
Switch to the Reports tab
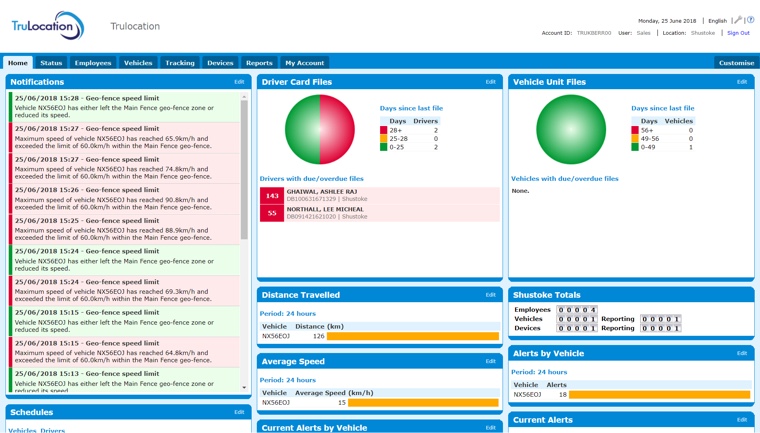(x=259, y=63)
